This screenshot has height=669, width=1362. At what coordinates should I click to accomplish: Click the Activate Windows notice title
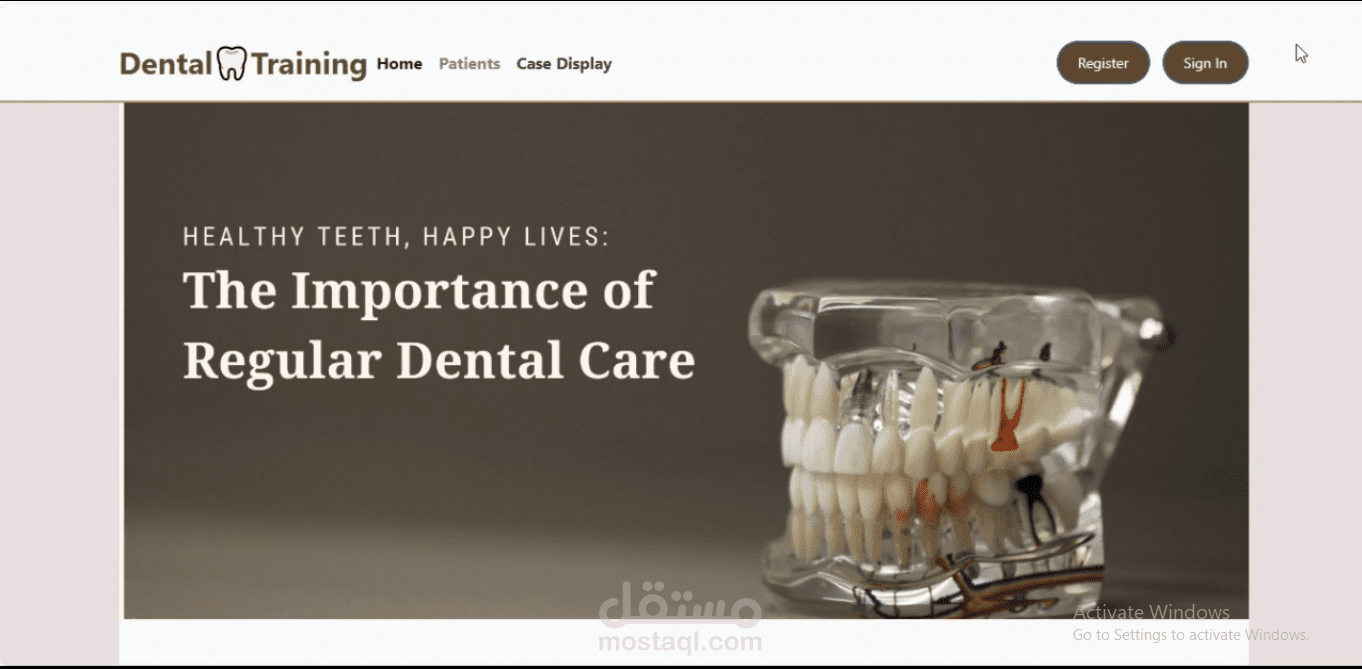click(1152, 612)
